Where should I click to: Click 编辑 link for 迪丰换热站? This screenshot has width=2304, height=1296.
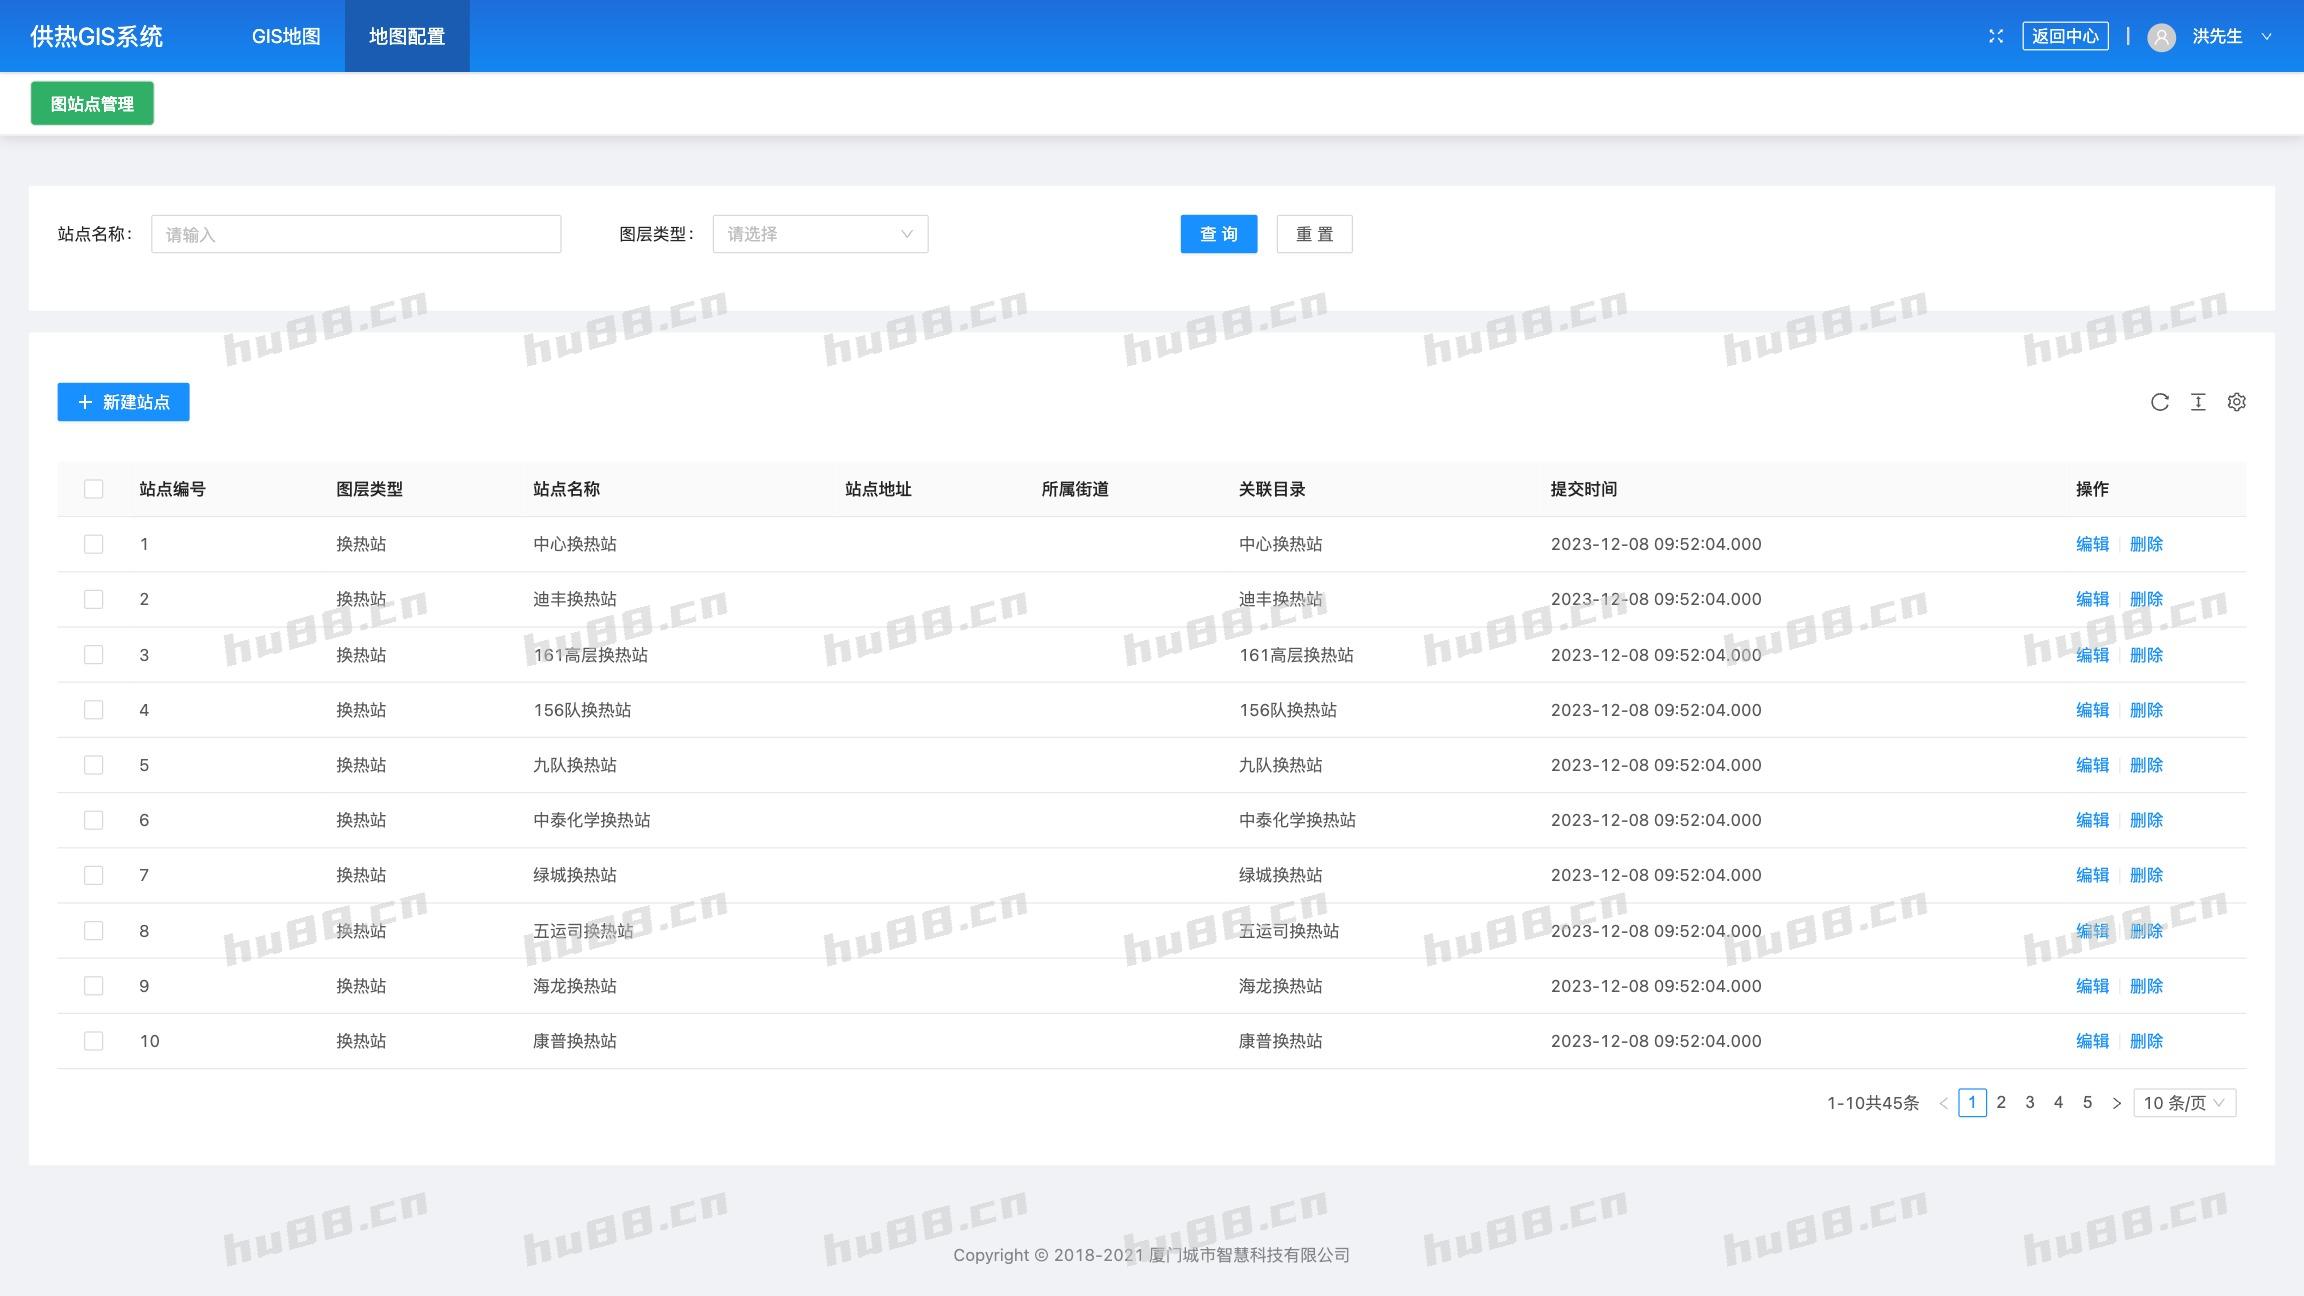pyautogui.click(x=2092, y=599)
